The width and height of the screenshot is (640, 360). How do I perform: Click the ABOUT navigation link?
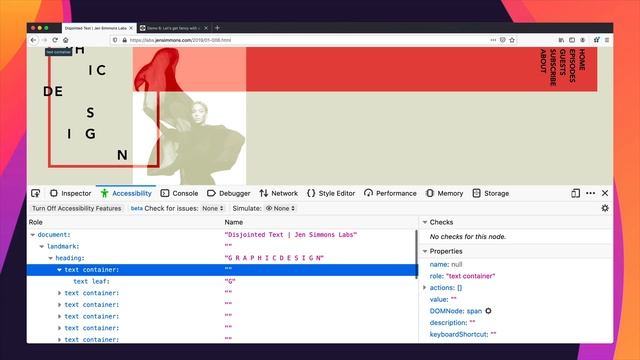543,61
